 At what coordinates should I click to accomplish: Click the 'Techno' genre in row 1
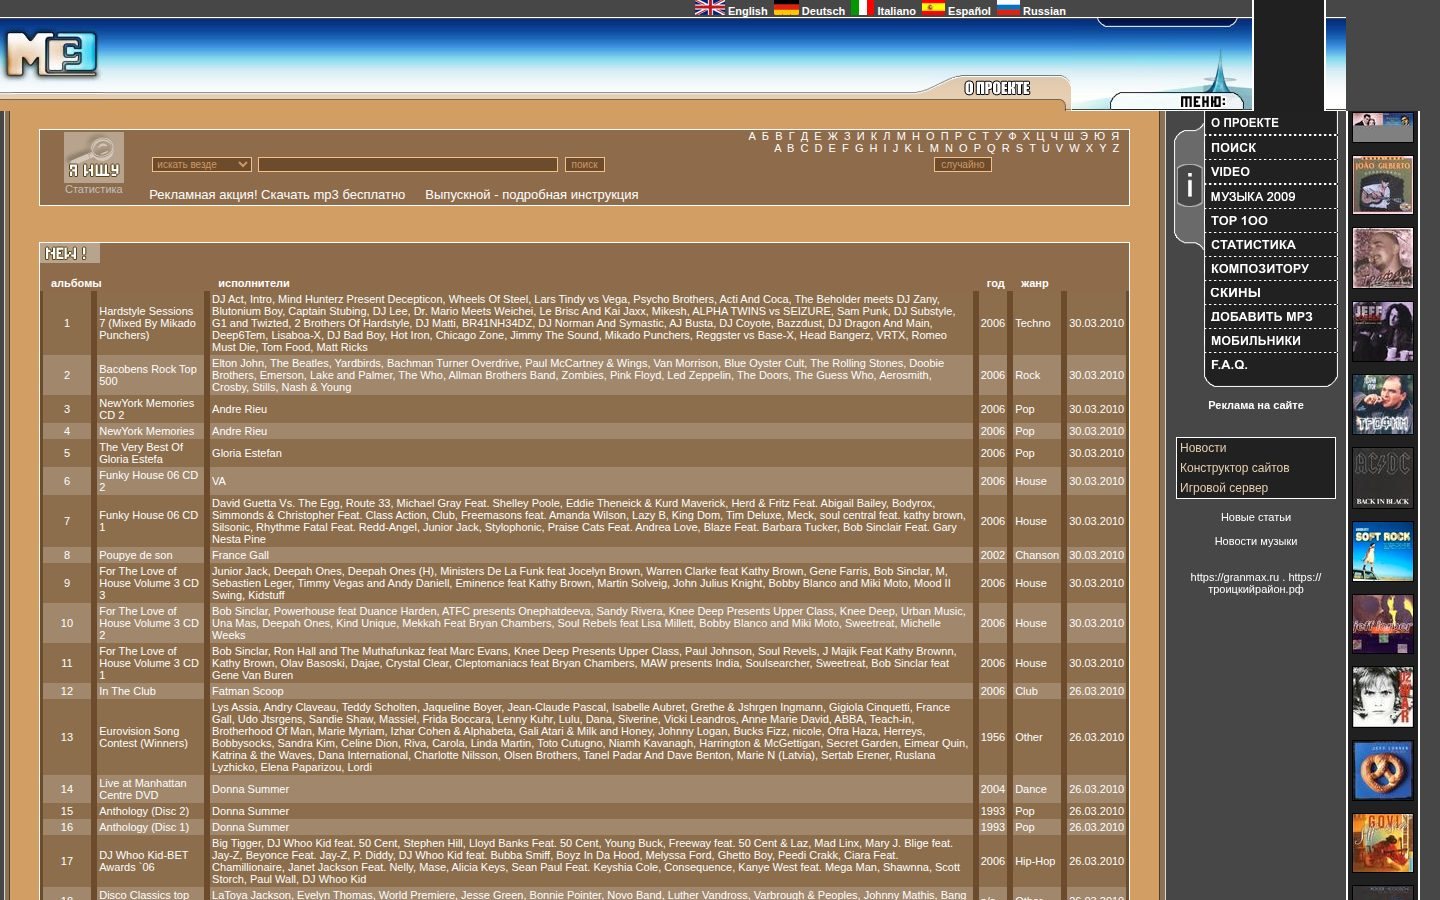pos(1033,323)
